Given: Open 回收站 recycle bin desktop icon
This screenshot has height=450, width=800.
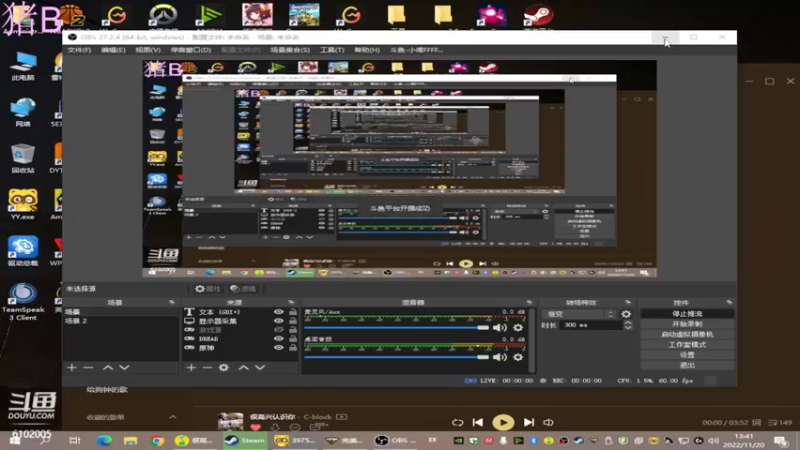Looking at the screenshot, I should click(22, 158).
